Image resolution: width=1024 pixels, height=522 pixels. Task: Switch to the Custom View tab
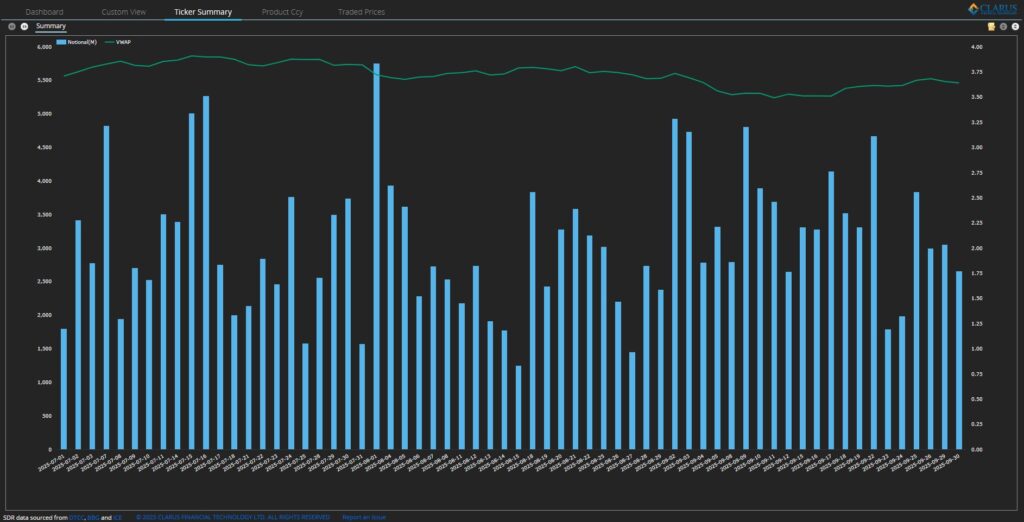[x=123, y=12]
